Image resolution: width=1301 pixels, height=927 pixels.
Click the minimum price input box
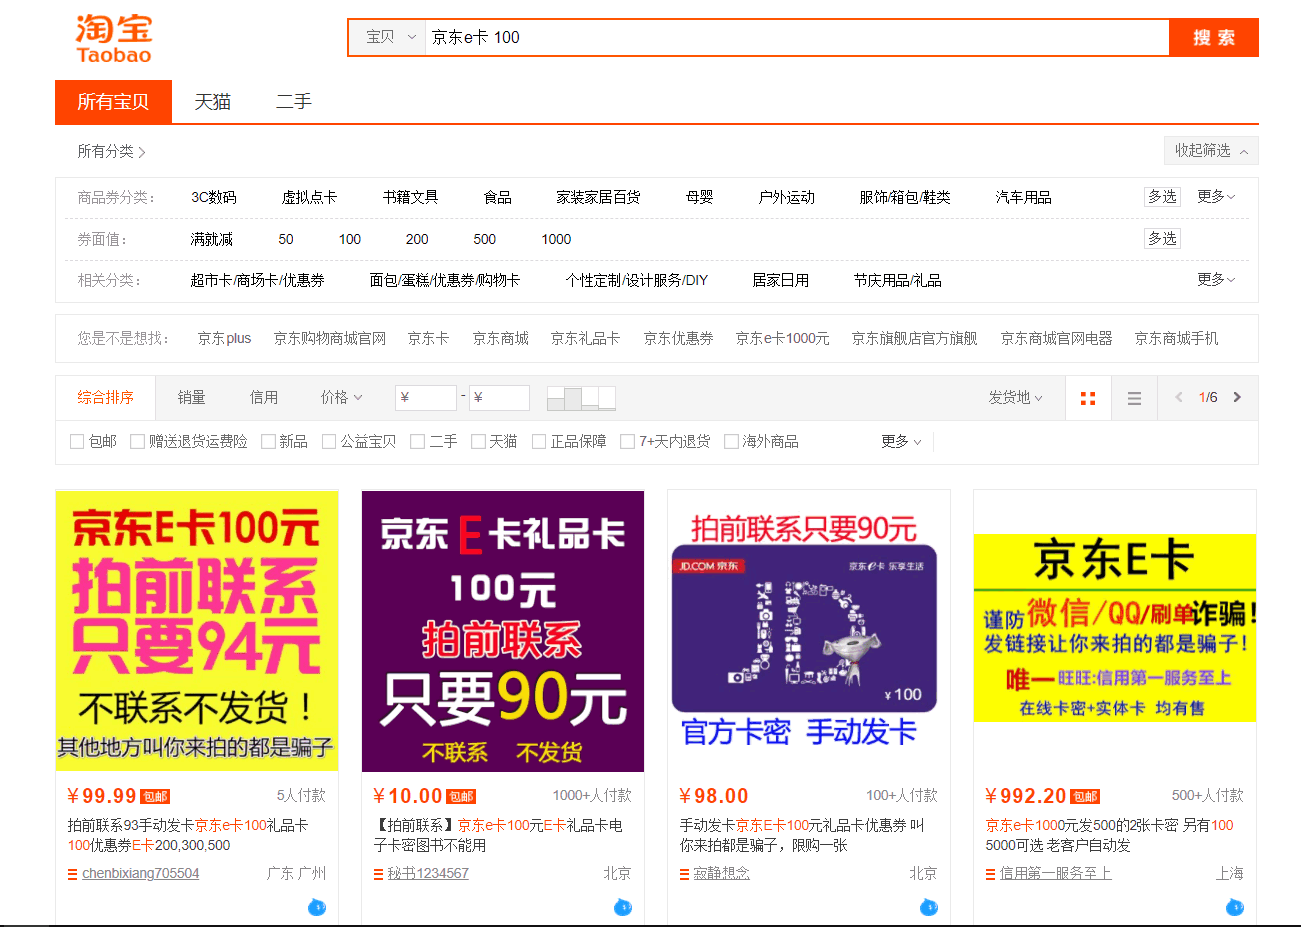[x=426, y=397]
